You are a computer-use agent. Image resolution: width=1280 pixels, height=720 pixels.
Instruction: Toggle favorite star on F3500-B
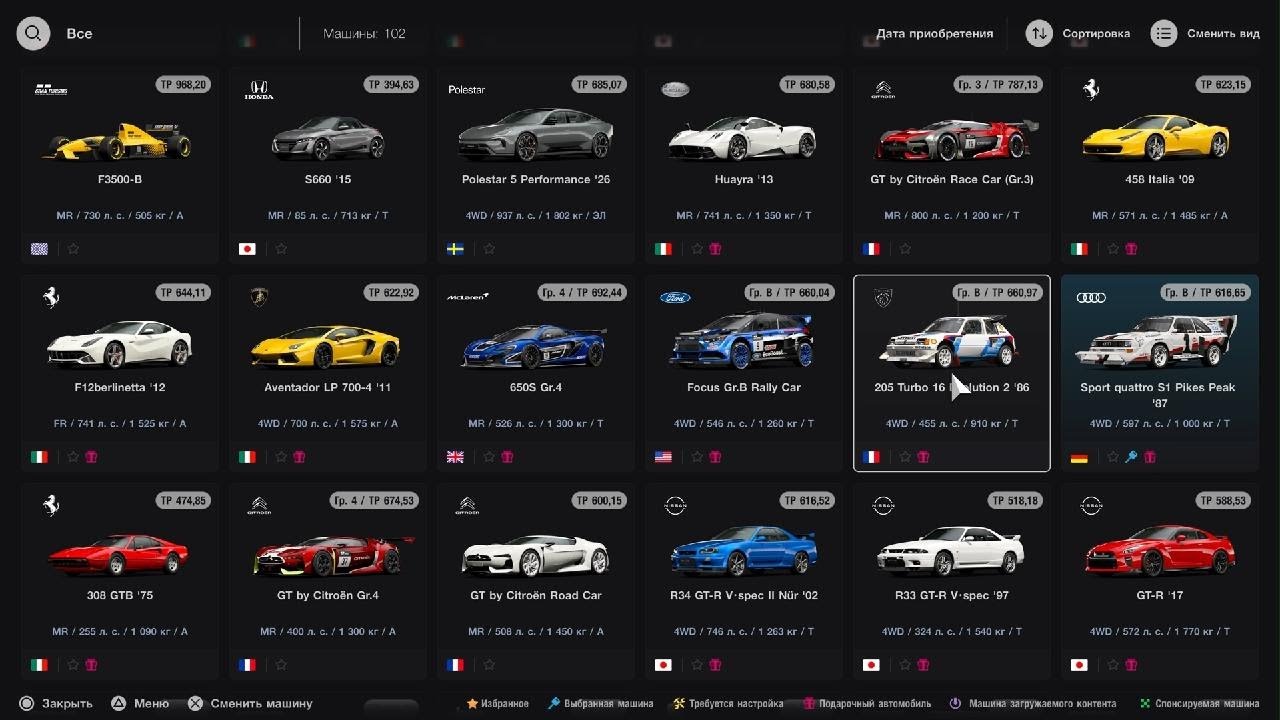click(x=73, y=249)
